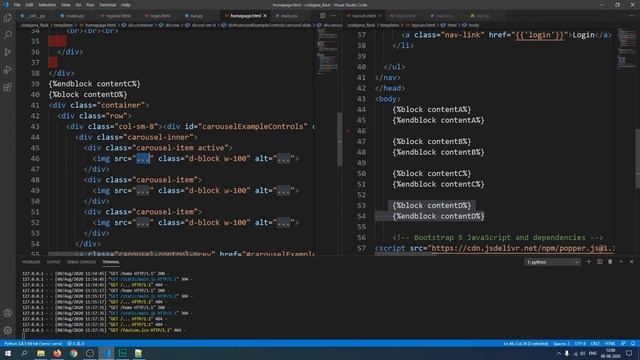Open the Run and Debug view
This screenshot has width=640, height=360.
8,70
